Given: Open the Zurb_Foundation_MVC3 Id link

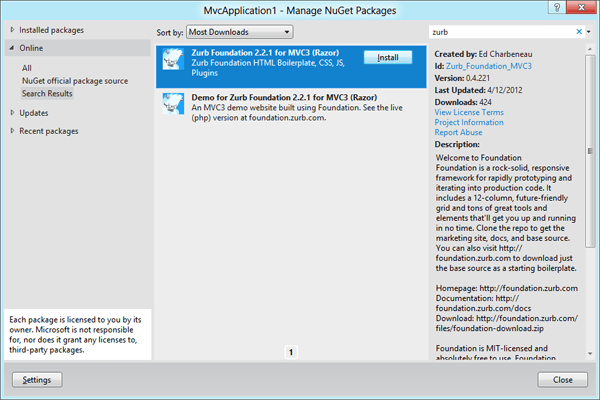Looking at the screenshot, I should (489, 66).
